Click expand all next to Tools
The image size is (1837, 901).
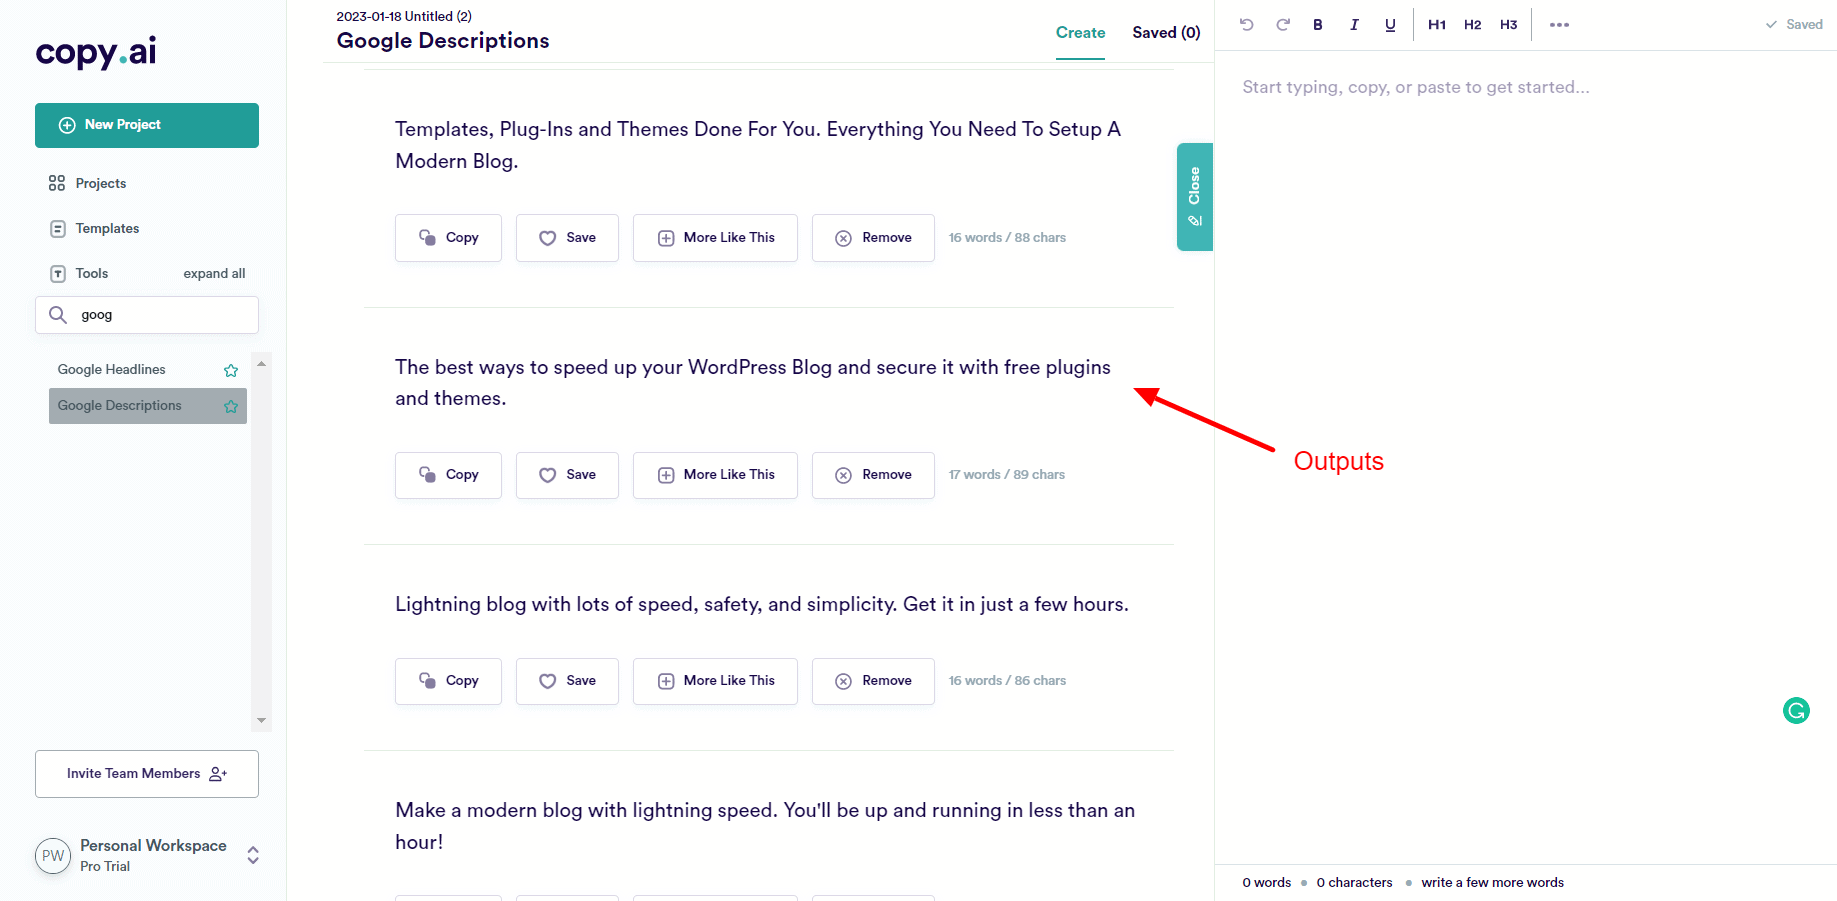click(214, 274)
